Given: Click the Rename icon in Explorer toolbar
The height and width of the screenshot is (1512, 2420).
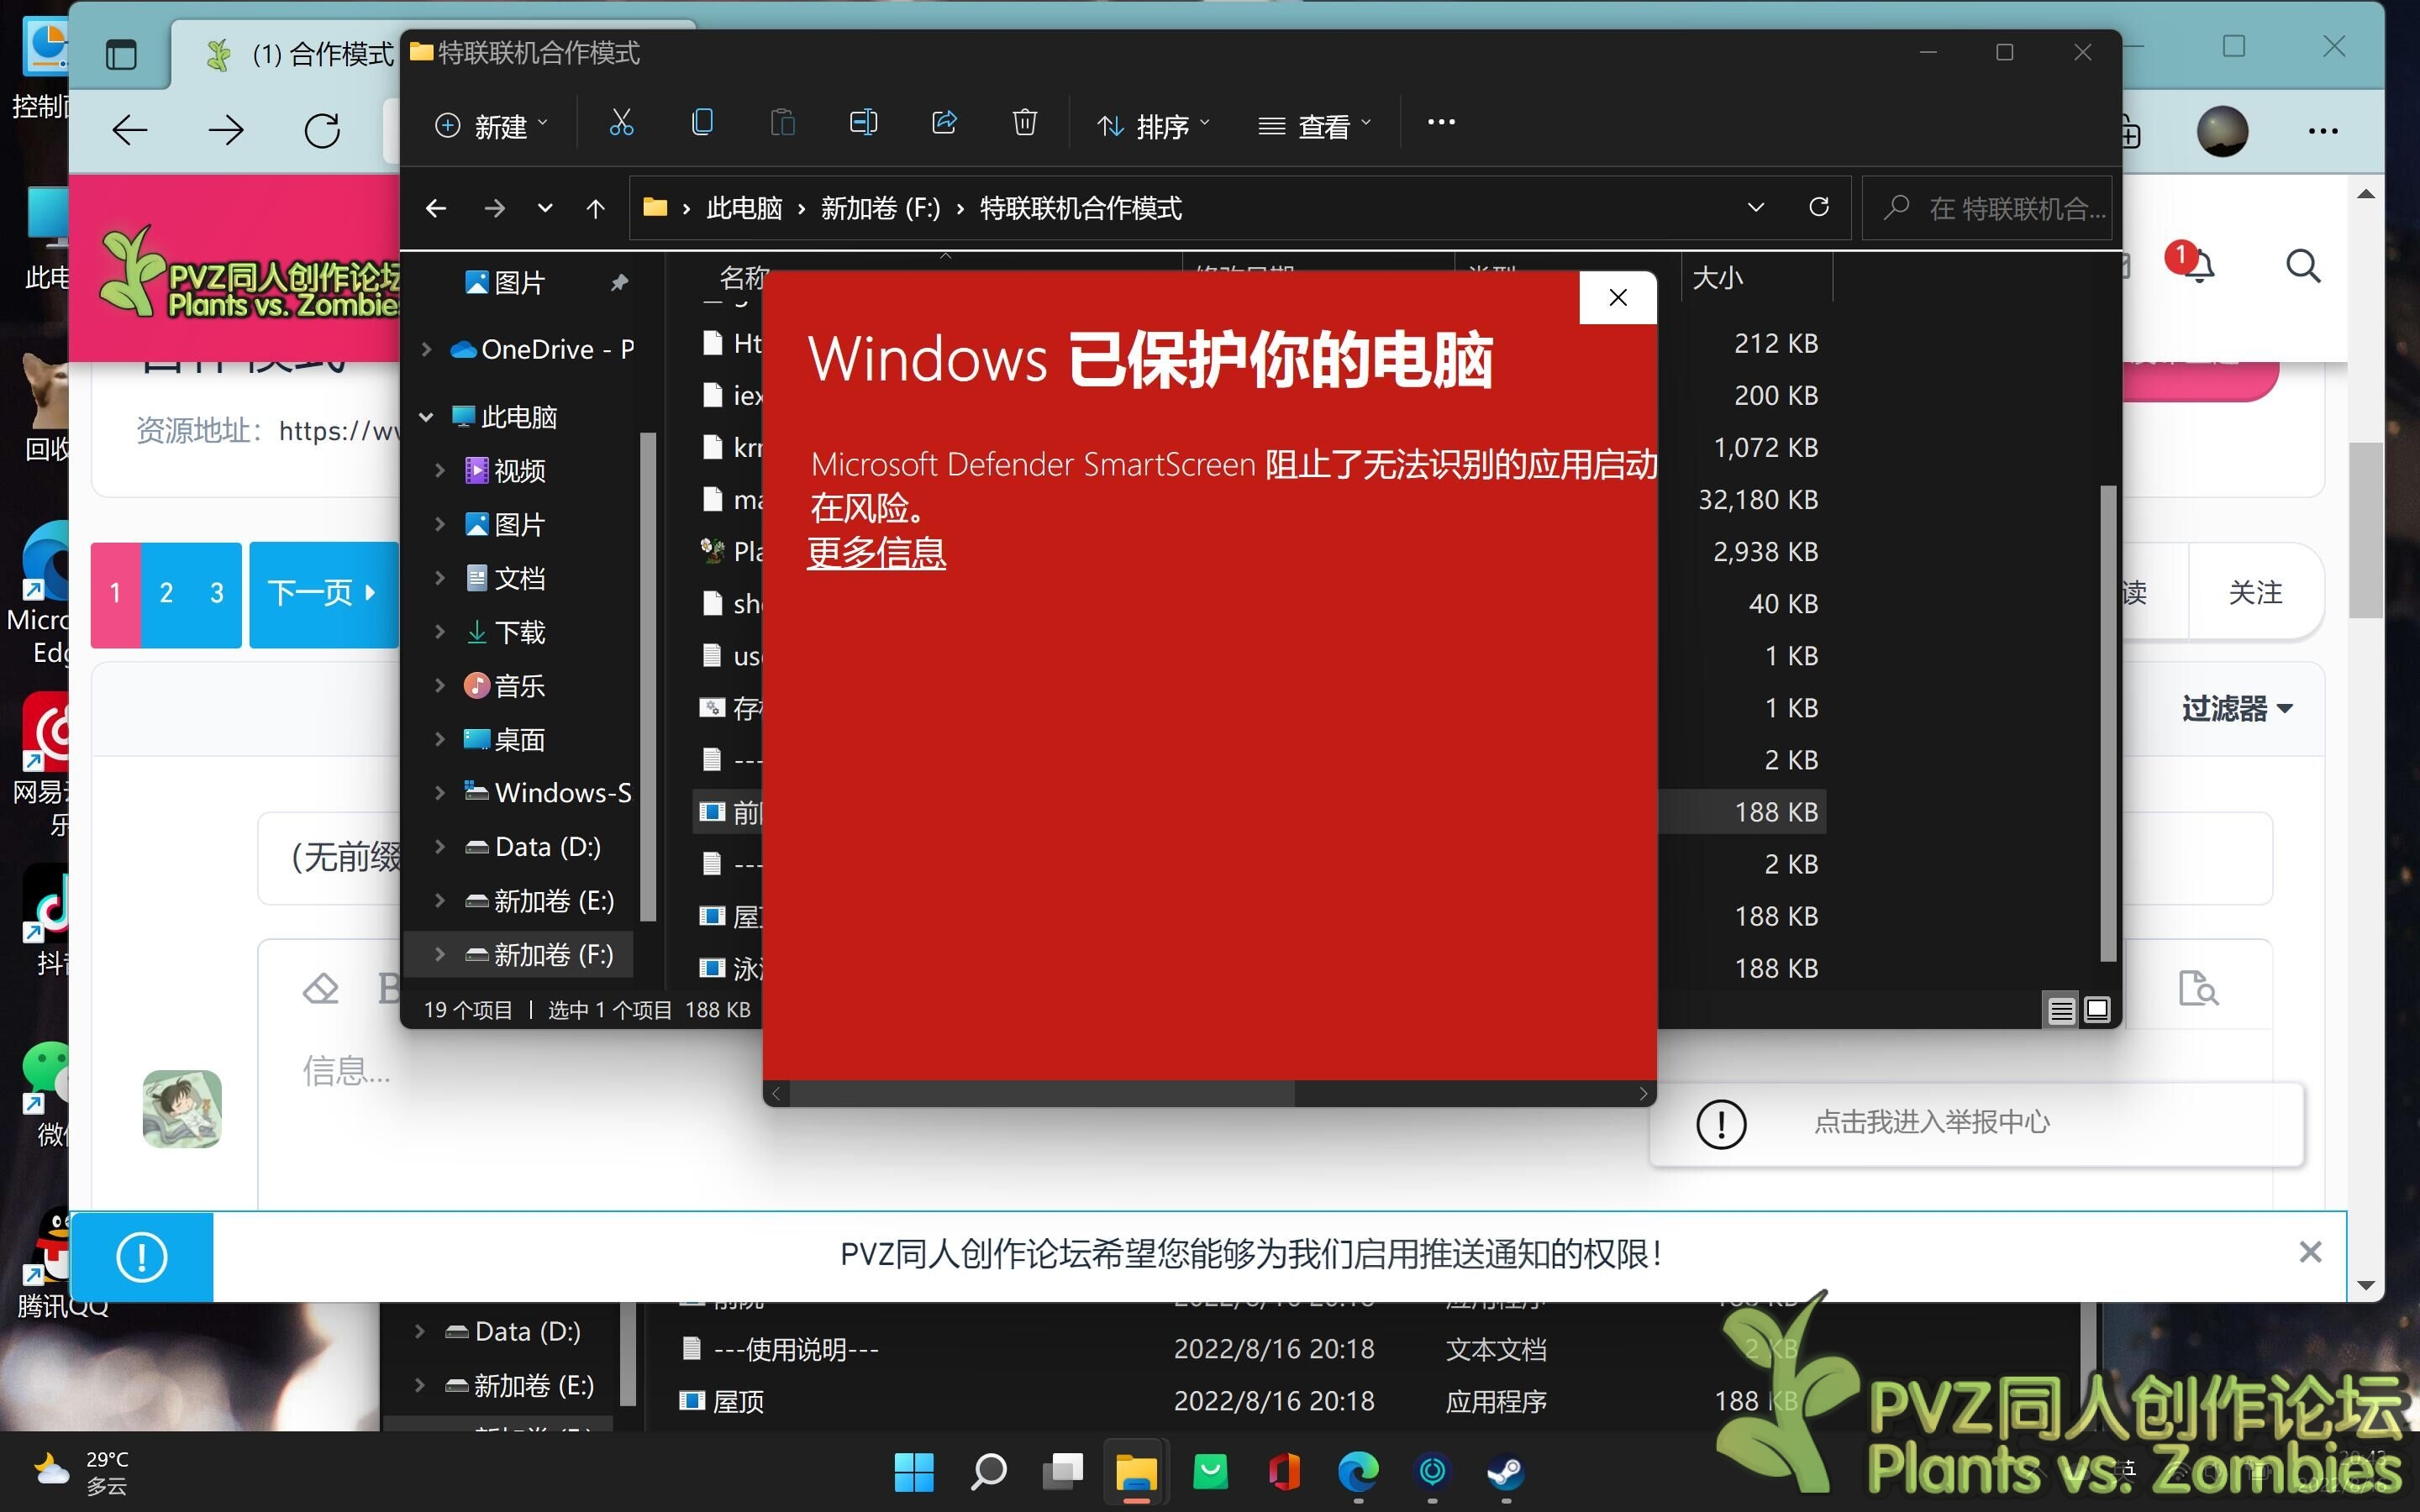Looking at the screenshot, I should [863, 123].
